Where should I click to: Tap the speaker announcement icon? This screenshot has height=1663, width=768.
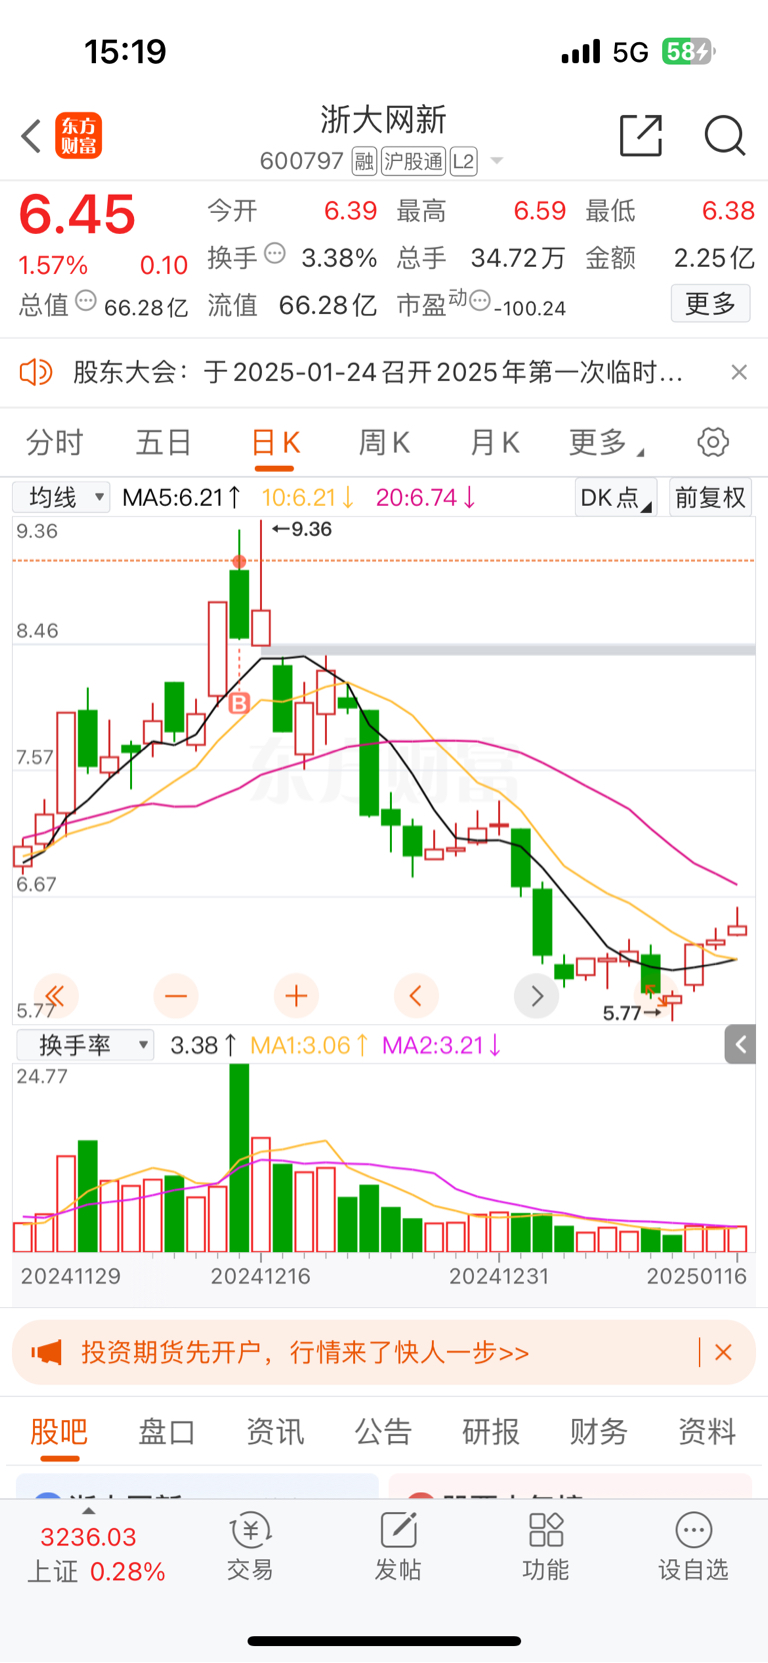click(x=36, y=373)
